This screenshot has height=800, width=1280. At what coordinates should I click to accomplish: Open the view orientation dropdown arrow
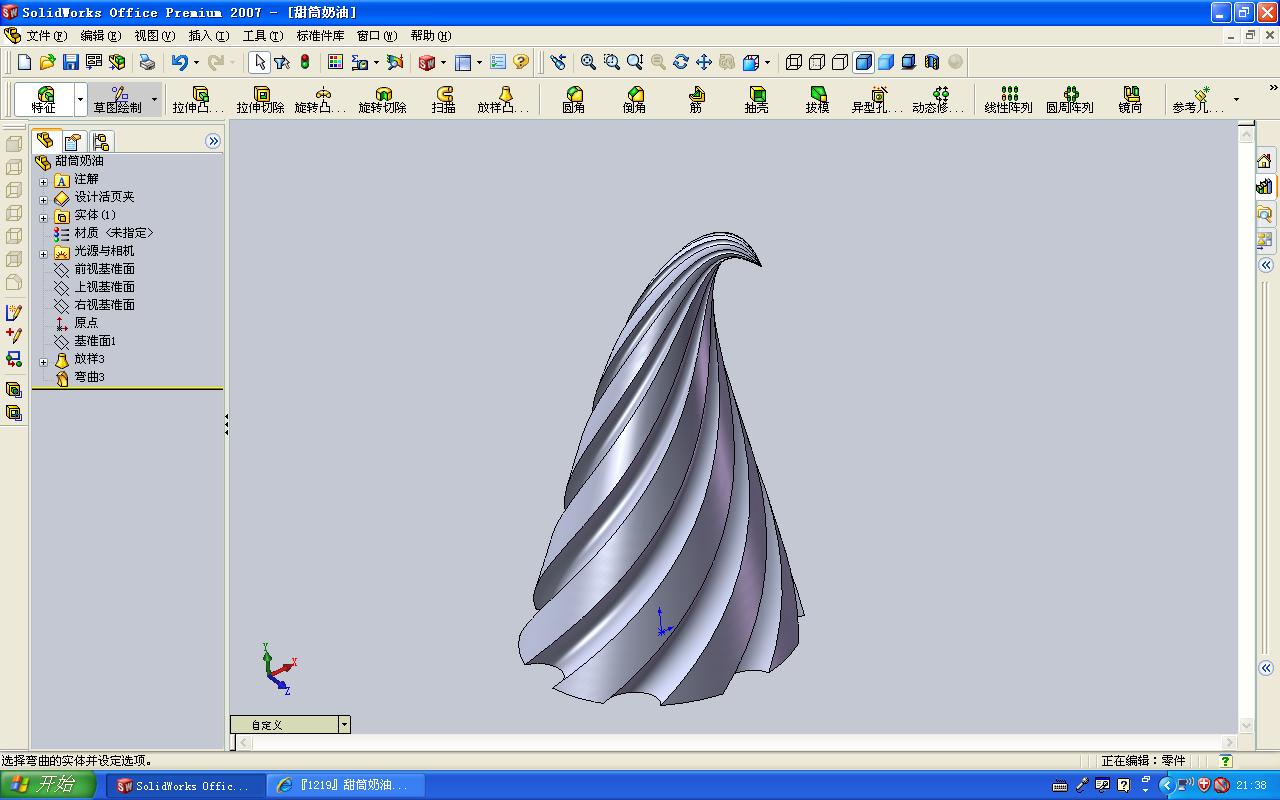pyautogui.click(x=767, y=62)
